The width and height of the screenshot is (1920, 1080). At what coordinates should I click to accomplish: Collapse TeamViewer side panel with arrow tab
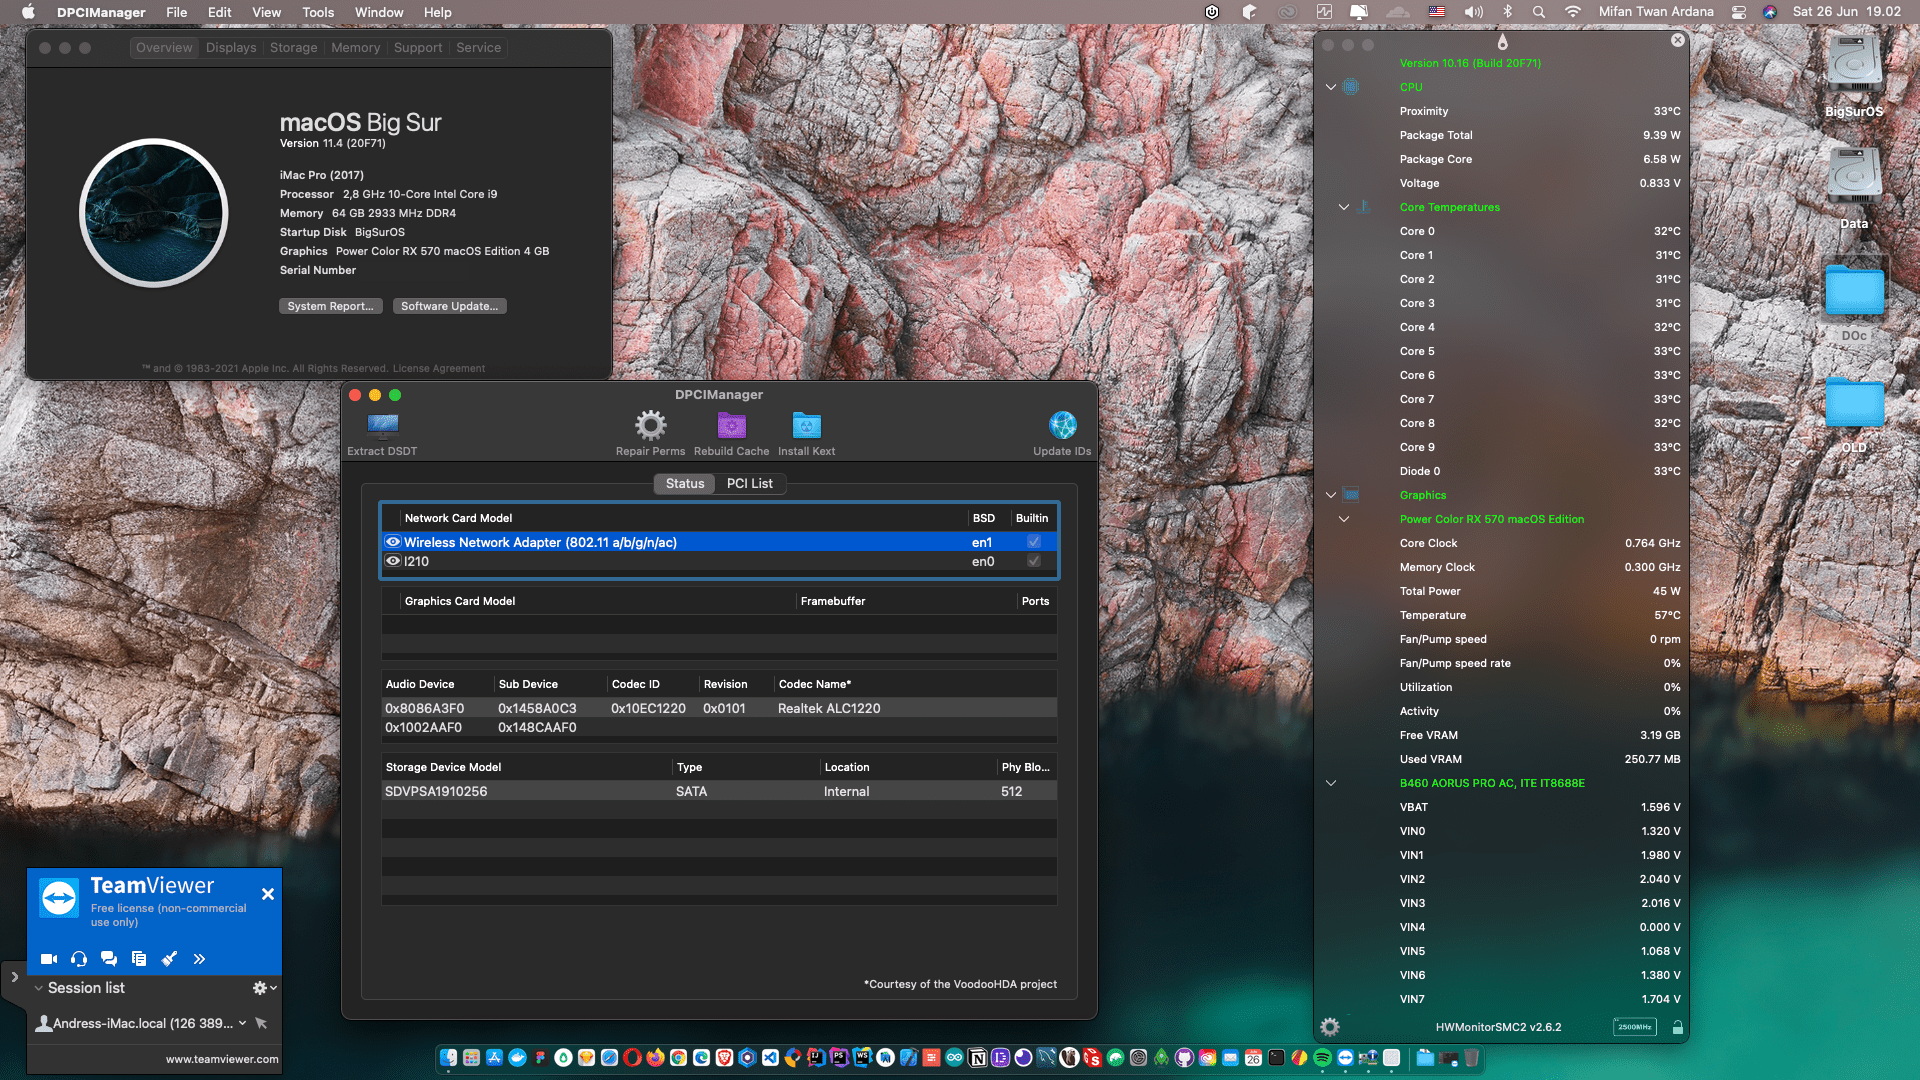(x=14, y=978)
